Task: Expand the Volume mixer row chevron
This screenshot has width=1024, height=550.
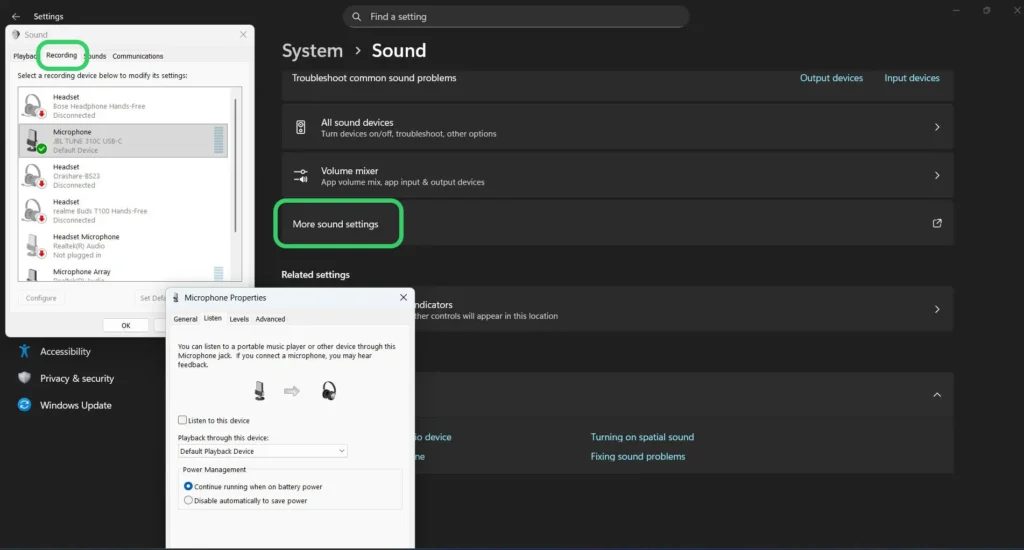Action: pos(936,176)
